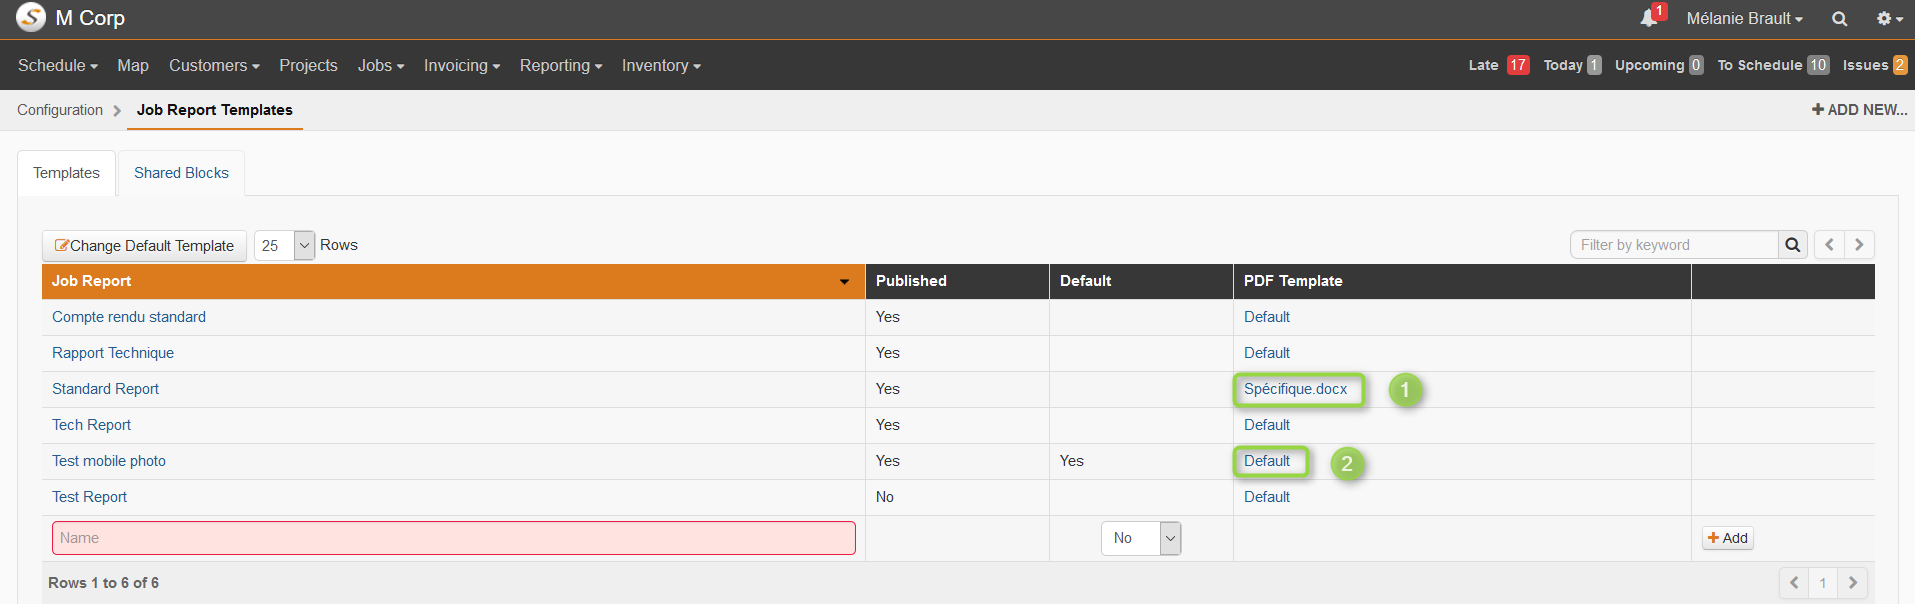This screenshot has width=1915, height=604.
Task: Show Upcoming jobs counter
Action: 1659,65
